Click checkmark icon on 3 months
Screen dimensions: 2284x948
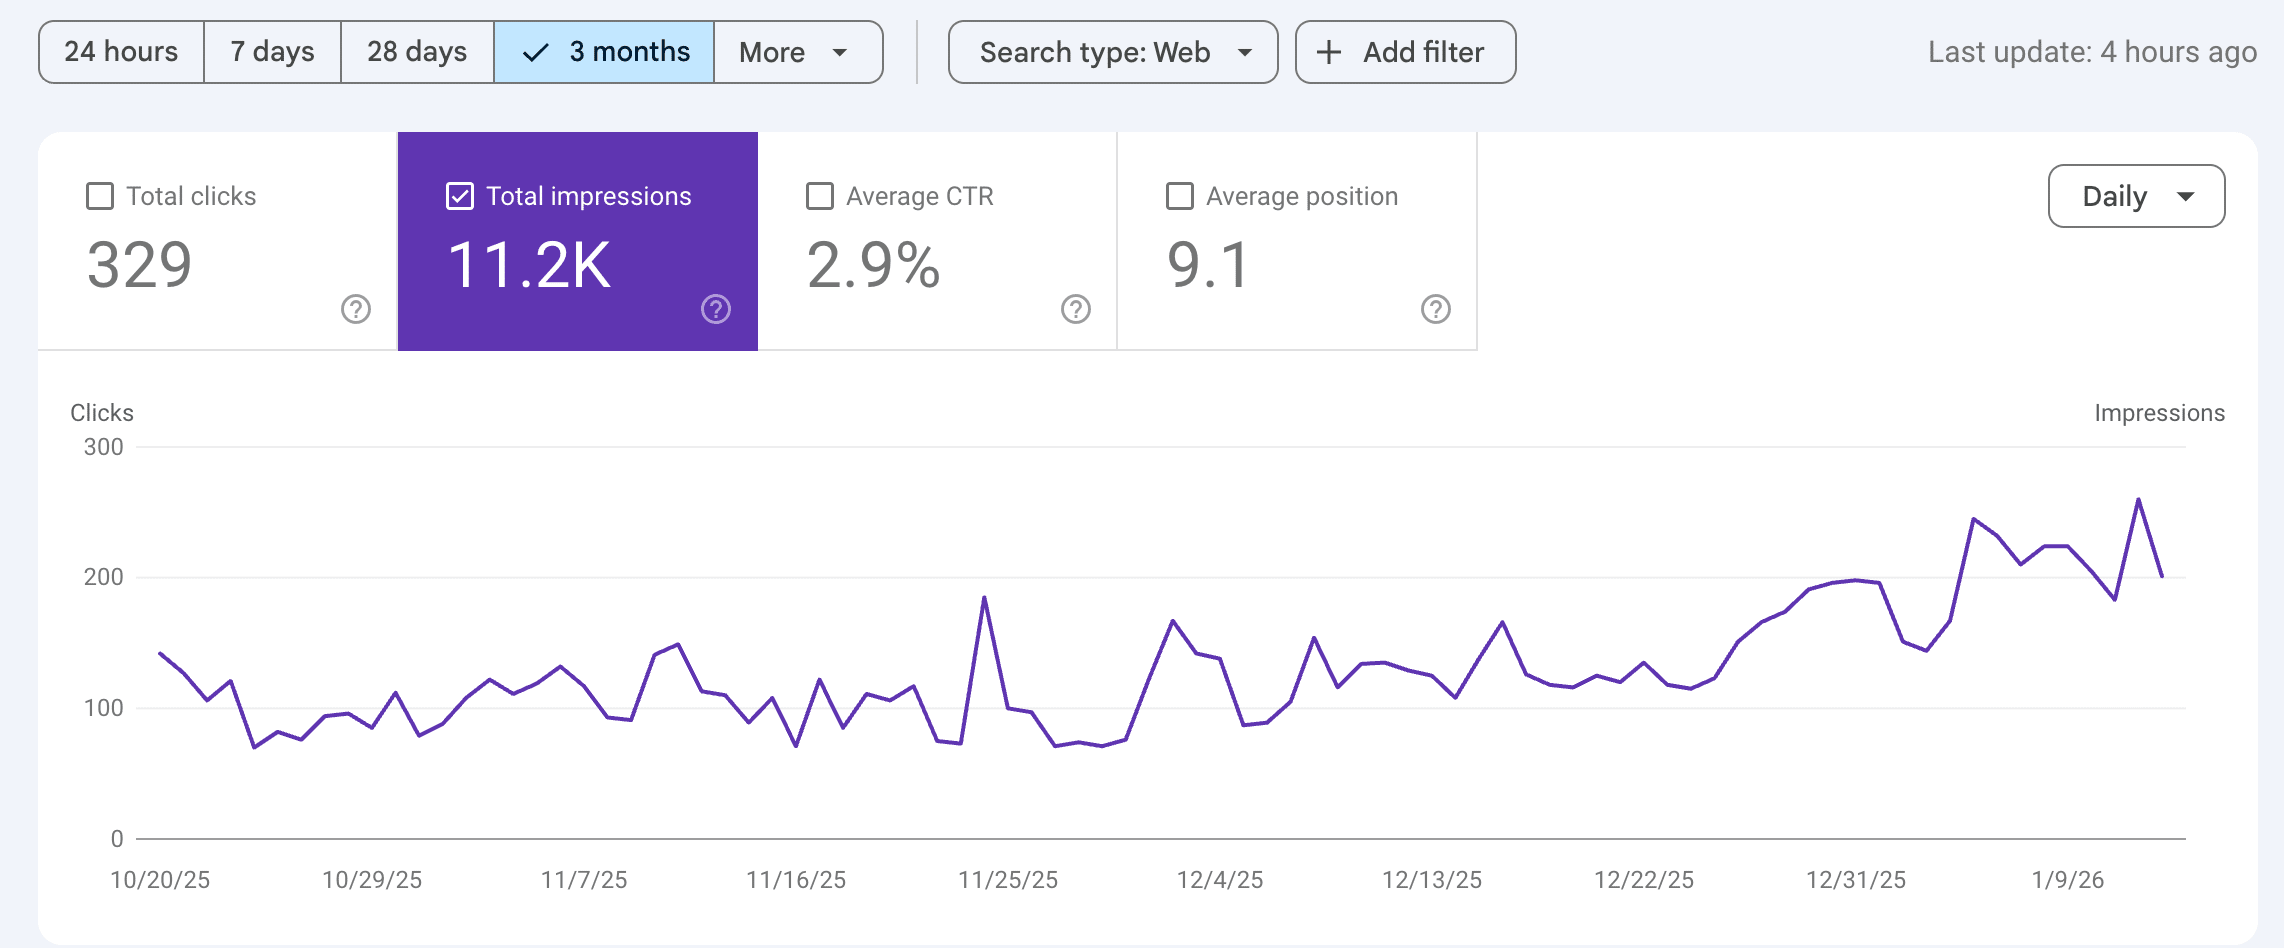pos(536,52)
